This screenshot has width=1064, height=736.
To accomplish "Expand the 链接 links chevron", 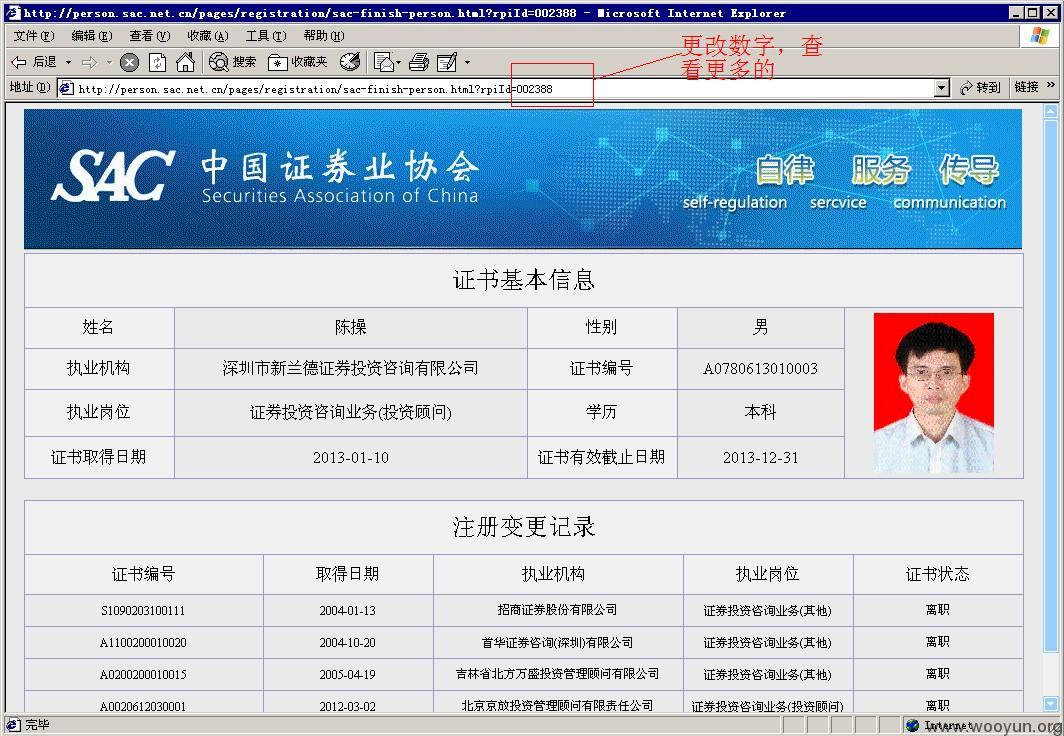I will pyautogui.click(x=1051, y=85).
